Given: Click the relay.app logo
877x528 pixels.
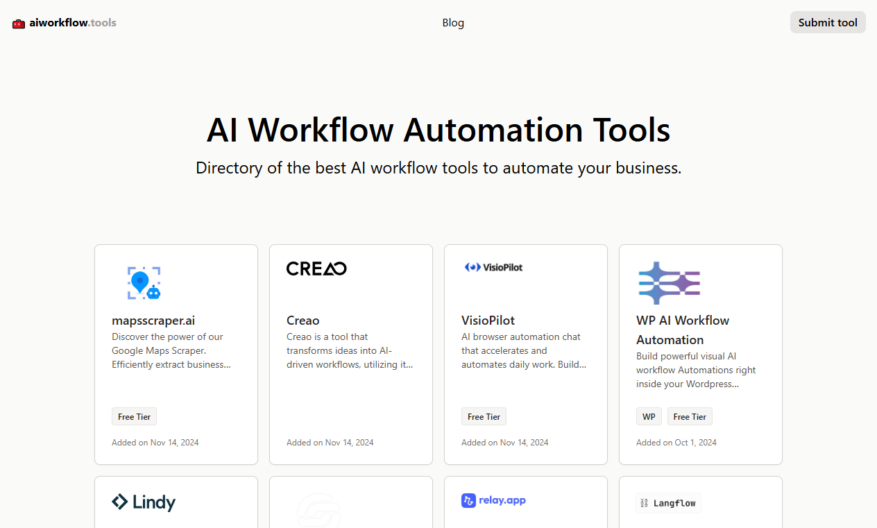Looking at the screenshot, I should pos(493,500).
